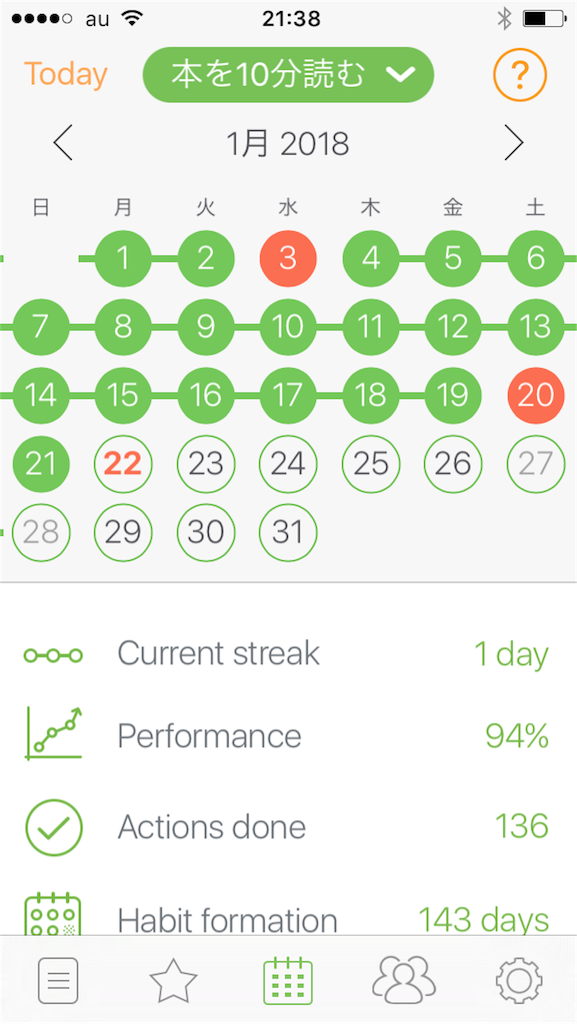The image size is (577, 1024).
Task: Tap the 1月 2018 month title
Action: pos(288,144)
